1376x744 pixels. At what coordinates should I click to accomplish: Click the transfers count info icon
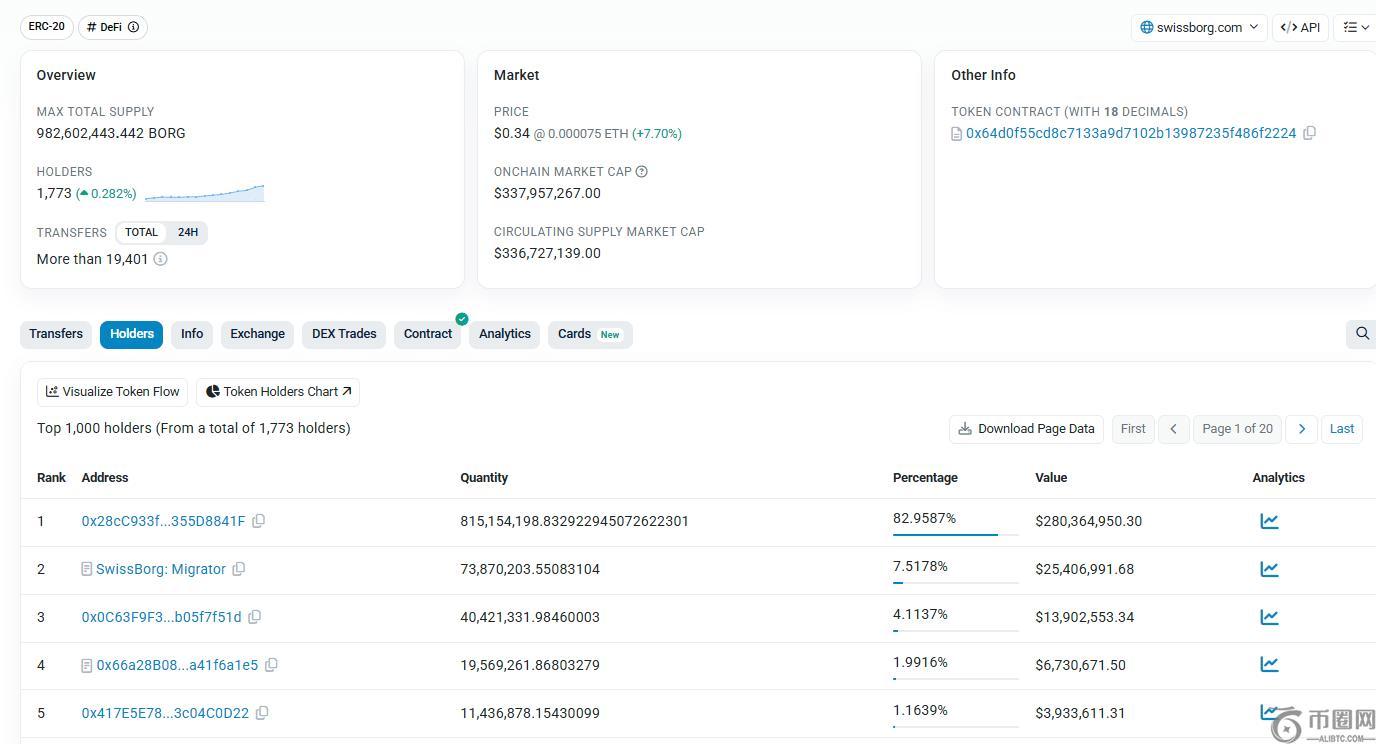pos(160,259)
